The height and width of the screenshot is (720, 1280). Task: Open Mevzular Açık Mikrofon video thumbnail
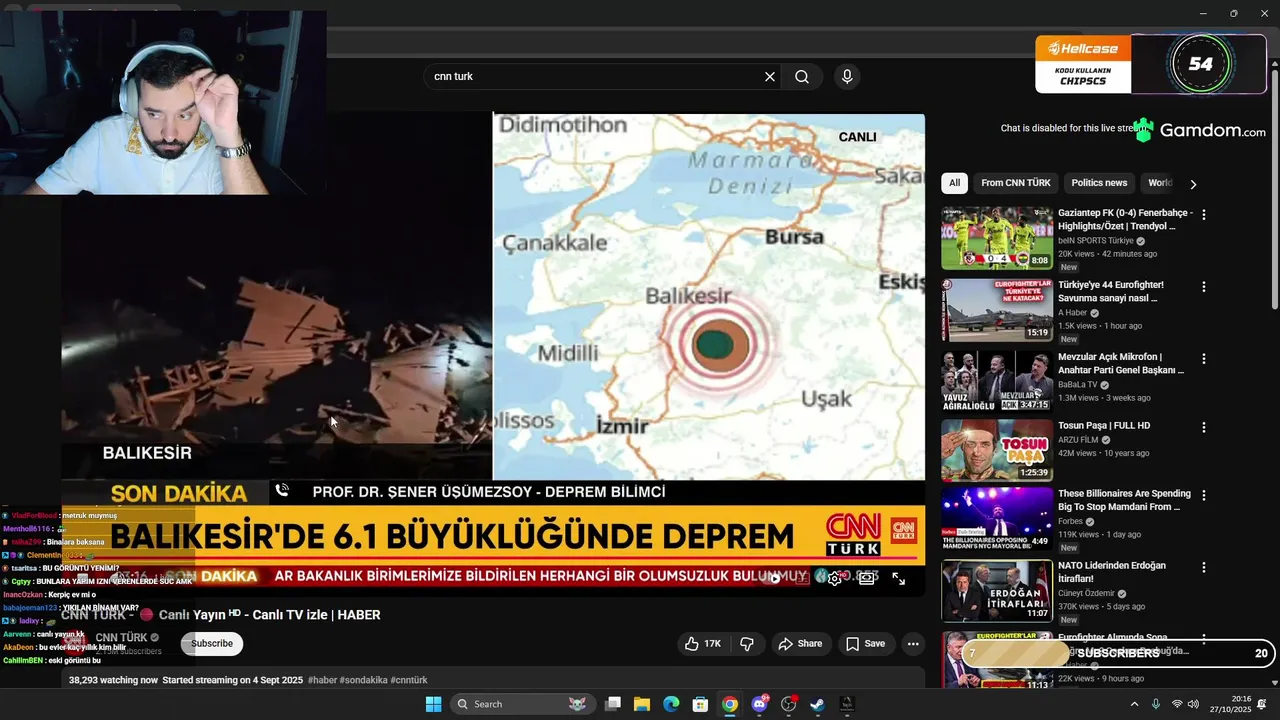click(996, 381)
